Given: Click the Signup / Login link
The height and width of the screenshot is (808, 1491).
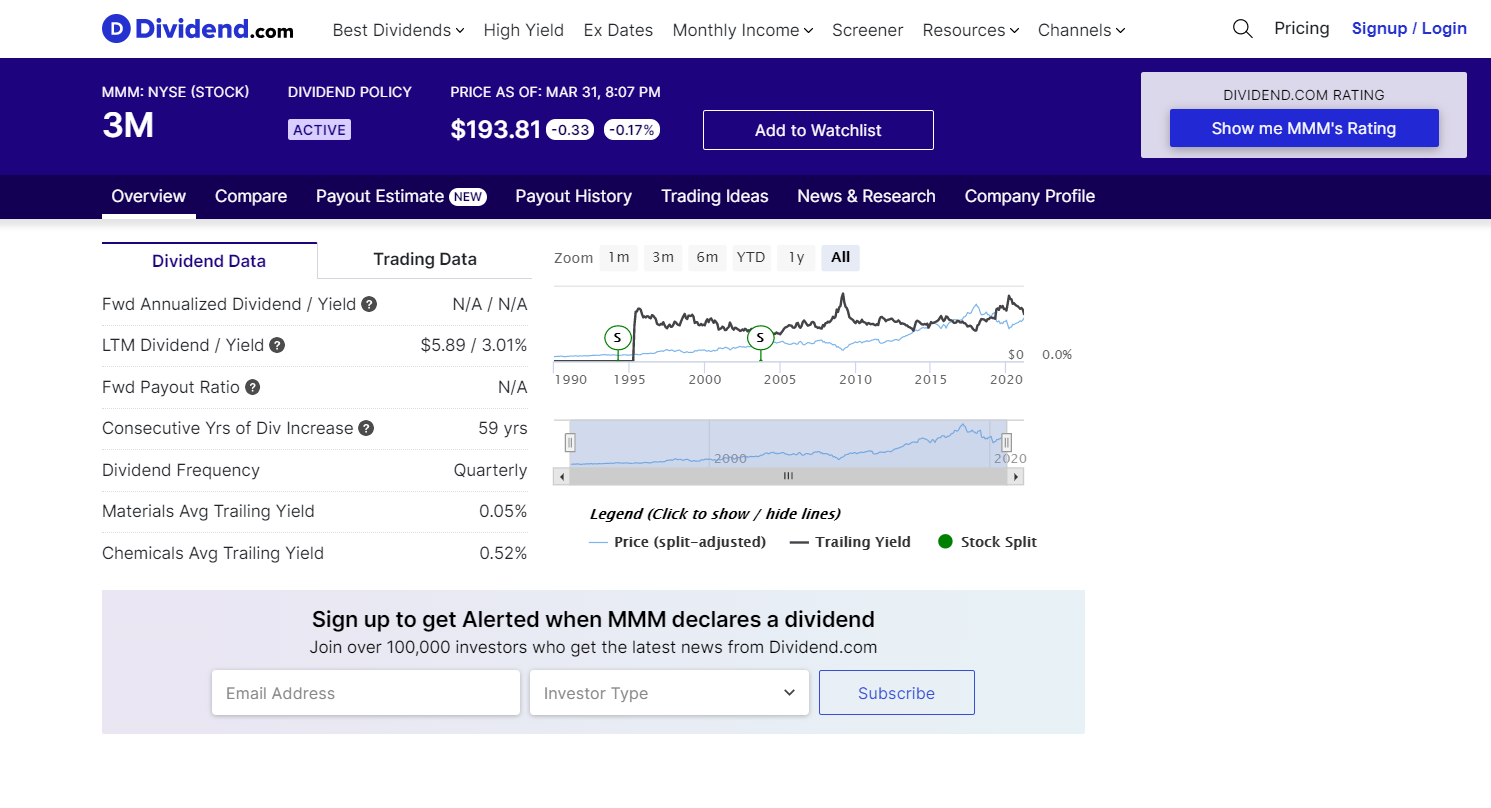Looking at the screenshot, I should pyautogui.click(x=1409, y=28).
